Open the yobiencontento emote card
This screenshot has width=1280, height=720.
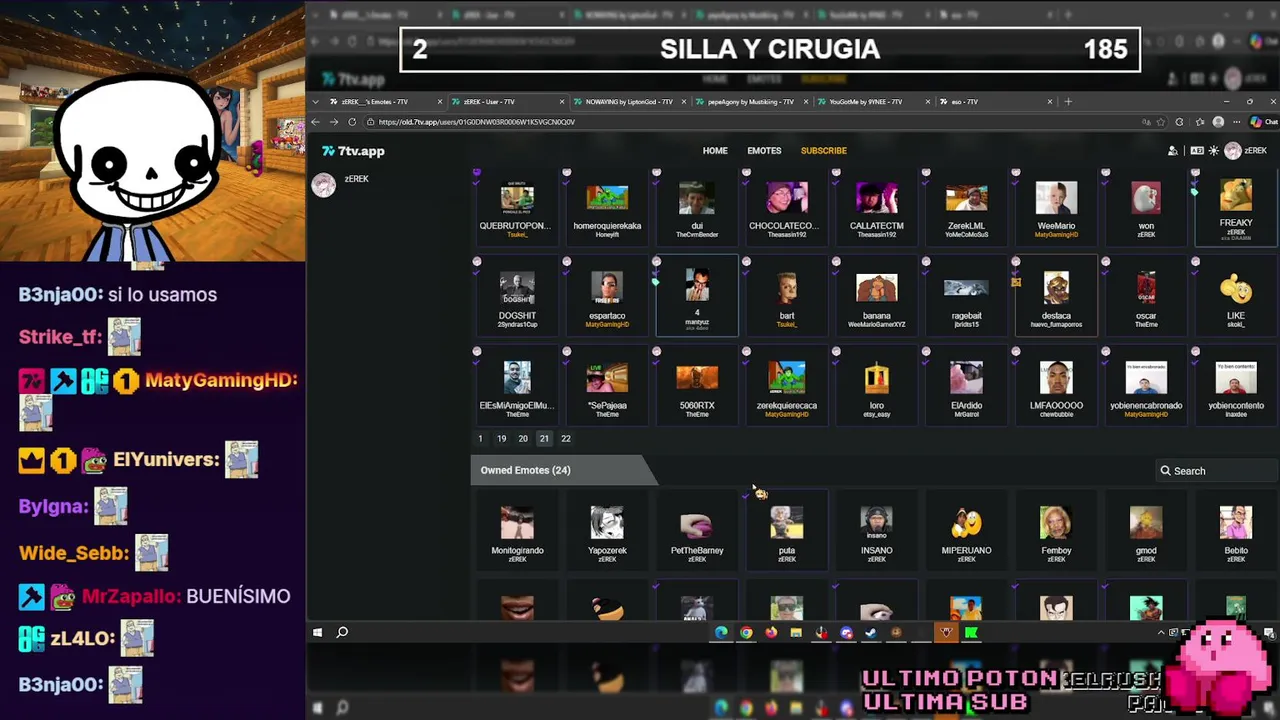(x=1236, y=385)
